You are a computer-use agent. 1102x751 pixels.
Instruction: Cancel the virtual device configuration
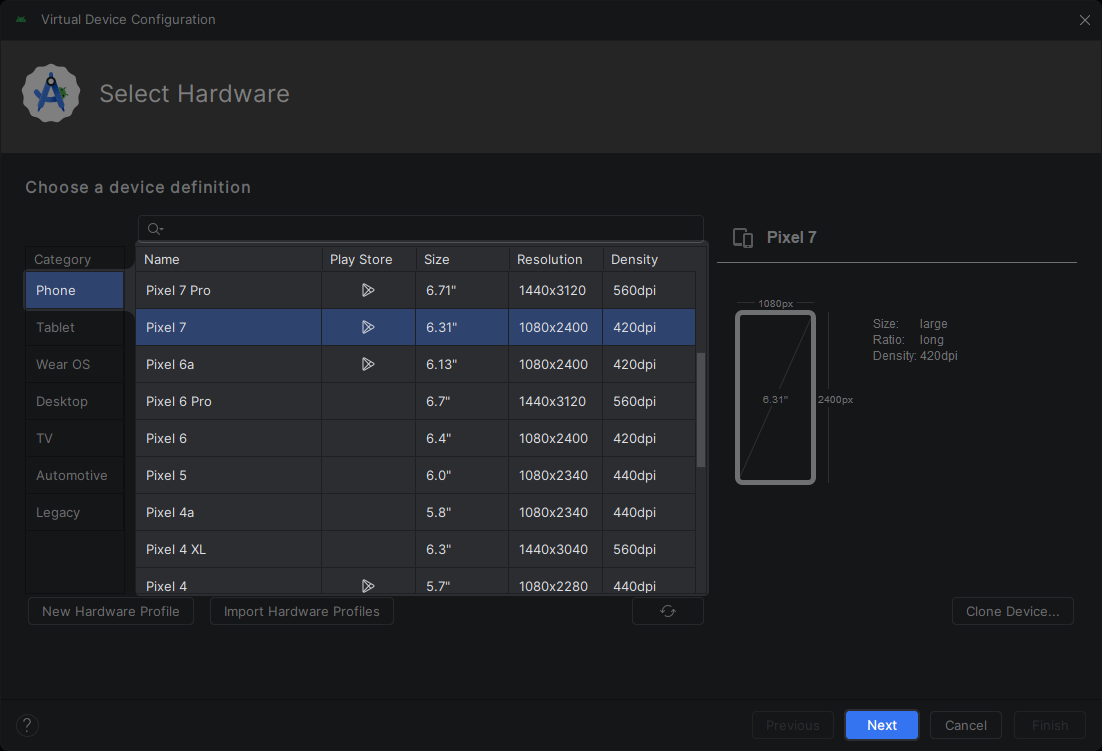point(966,725)
